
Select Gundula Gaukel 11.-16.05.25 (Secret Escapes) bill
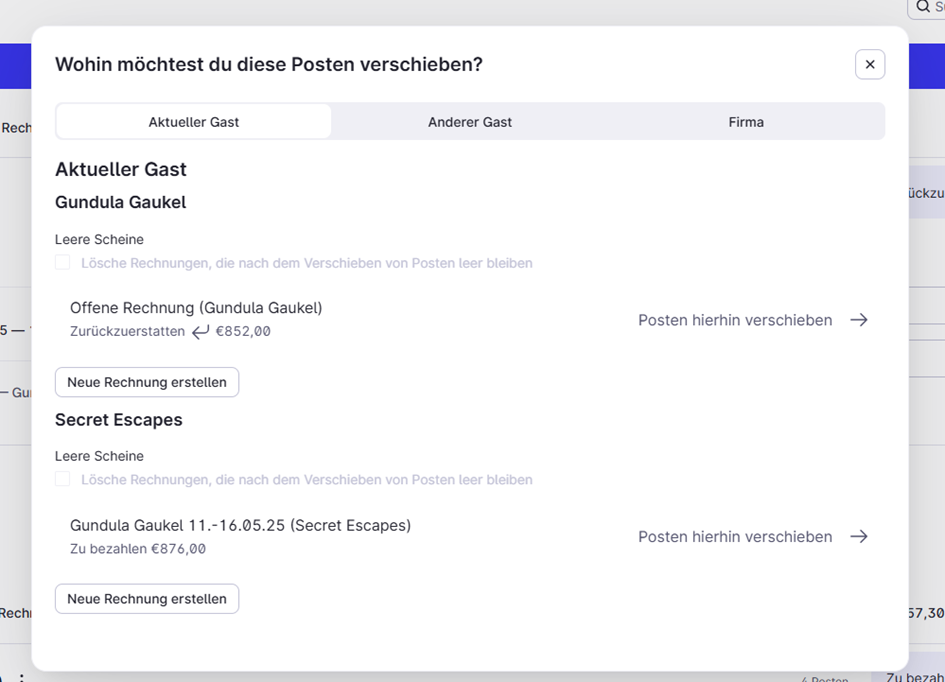pyautogui.click(x=240, y=525)
